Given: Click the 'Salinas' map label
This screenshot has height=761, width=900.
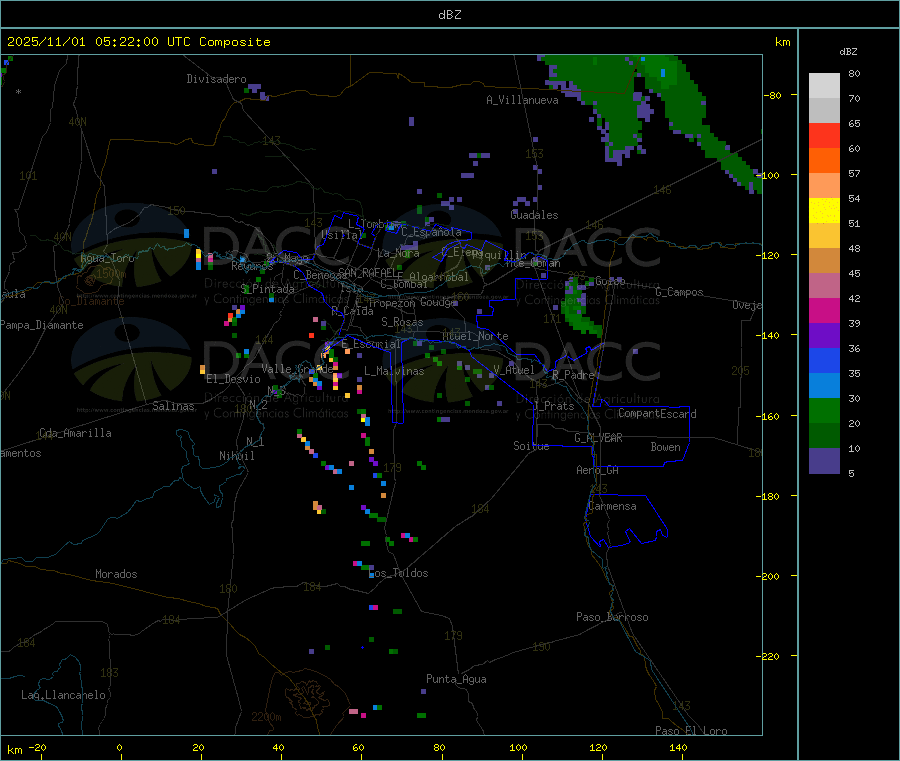Looking at the screenshot, I should click(173, 406).
